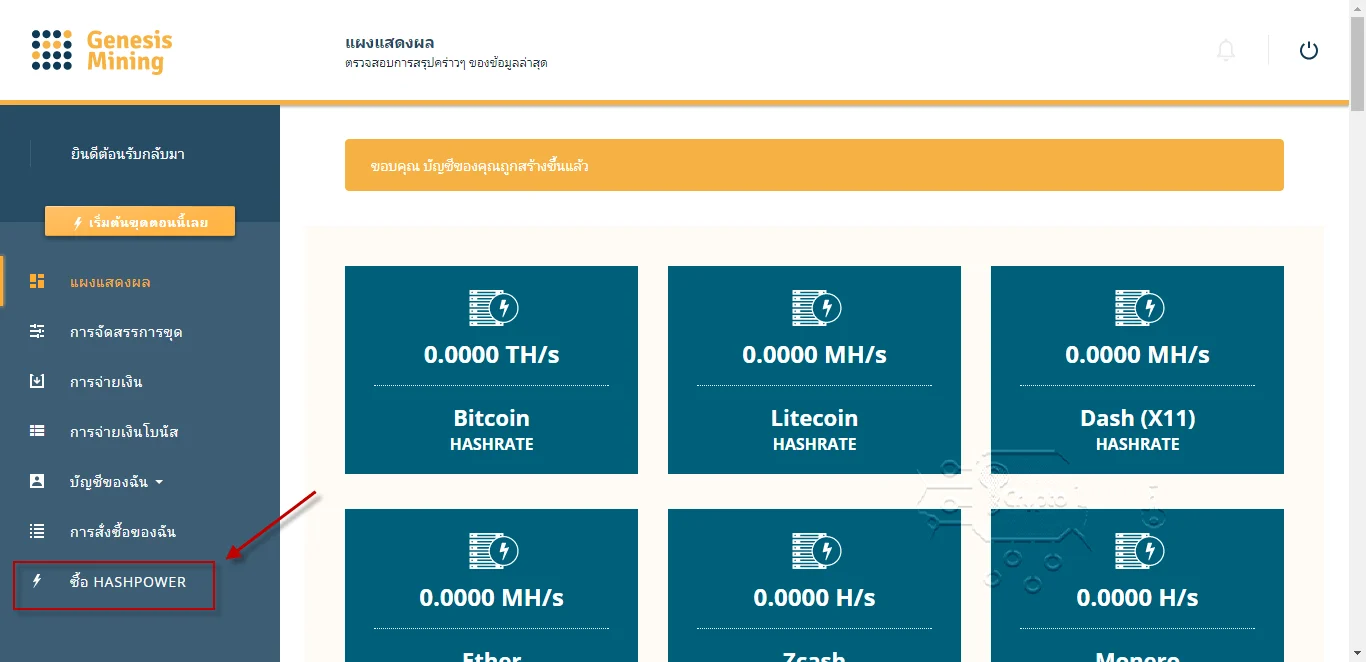
Task: Click the Bitcoin hashrate card
Action: click(x=491, y=370)
